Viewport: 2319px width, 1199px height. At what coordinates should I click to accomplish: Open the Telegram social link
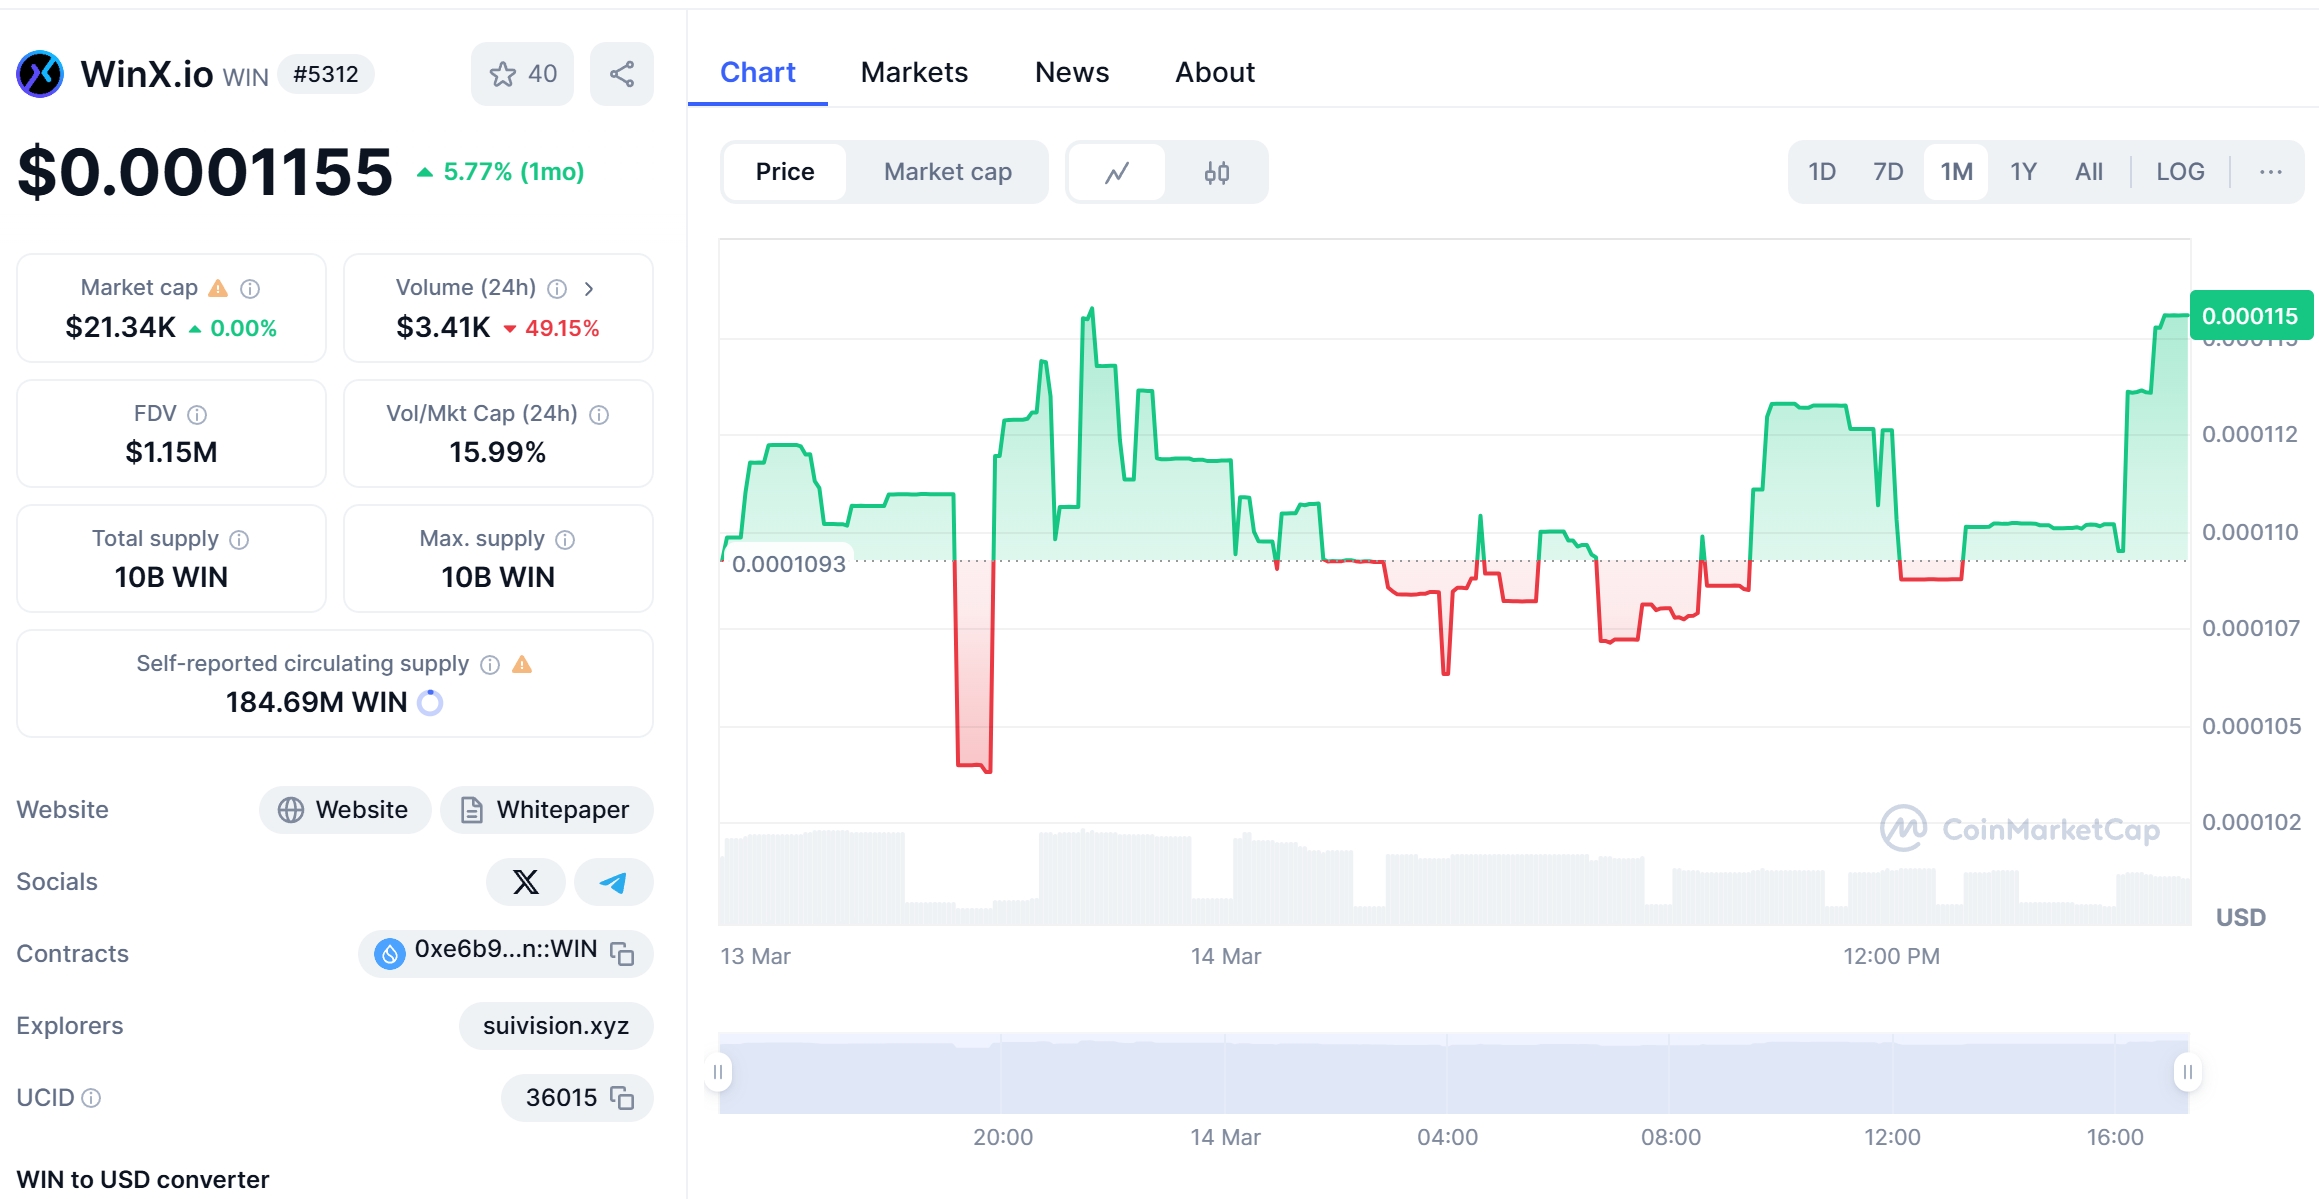point(614,882)
